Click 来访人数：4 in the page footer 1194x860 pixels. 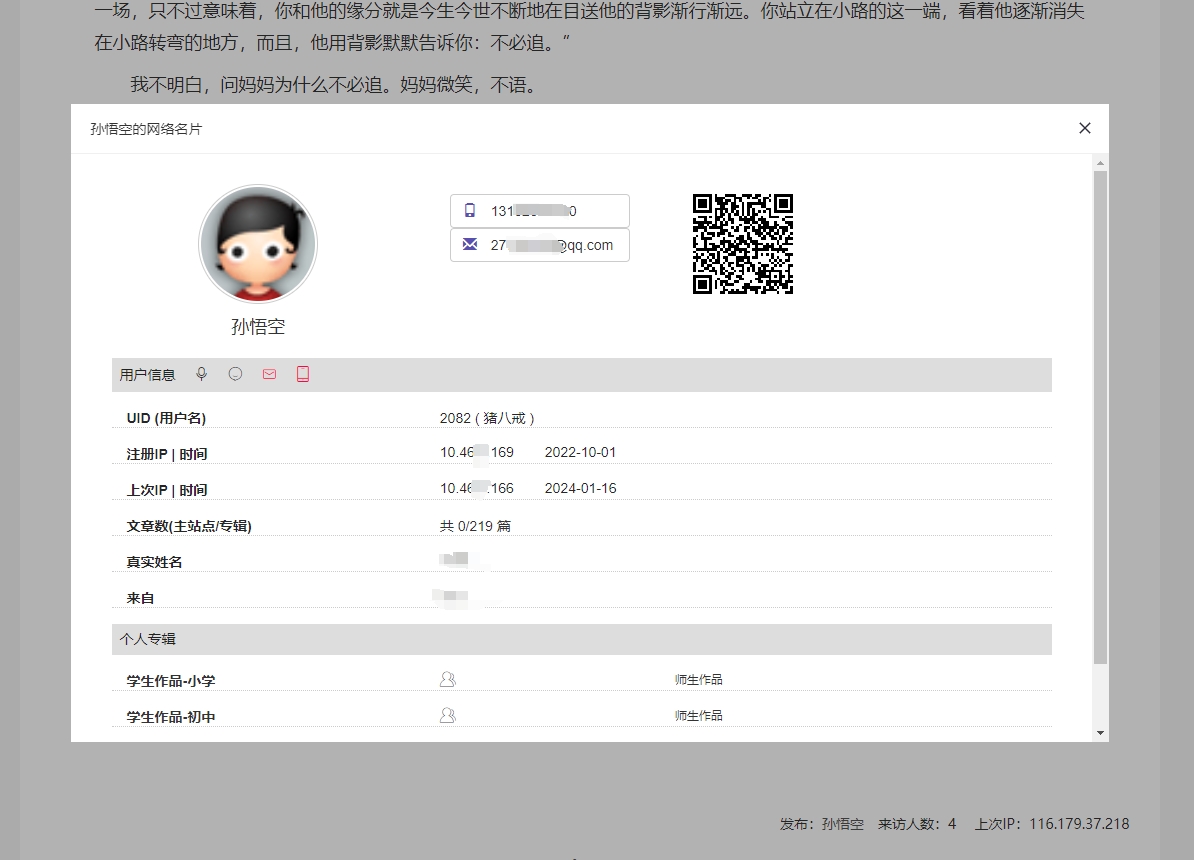(917, 823)
